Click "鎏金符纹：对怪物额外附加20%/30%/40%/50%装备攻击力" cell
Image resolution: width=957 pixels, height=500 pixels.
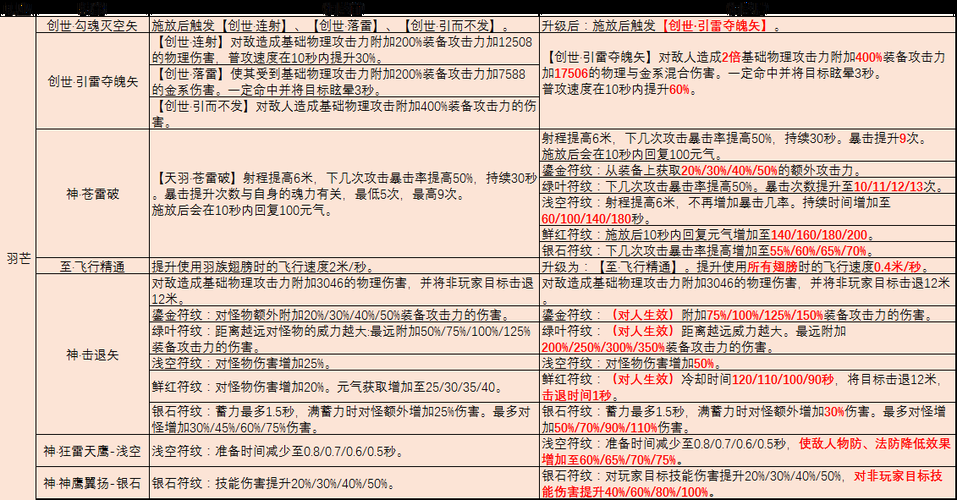(344, 314)
